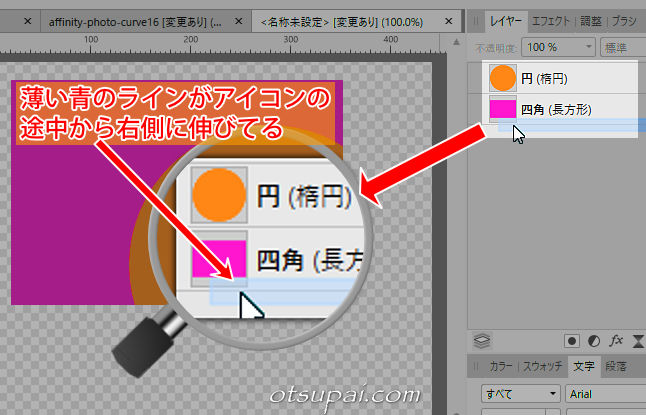Switch to the 調整 tab

[x=591, y=20]
